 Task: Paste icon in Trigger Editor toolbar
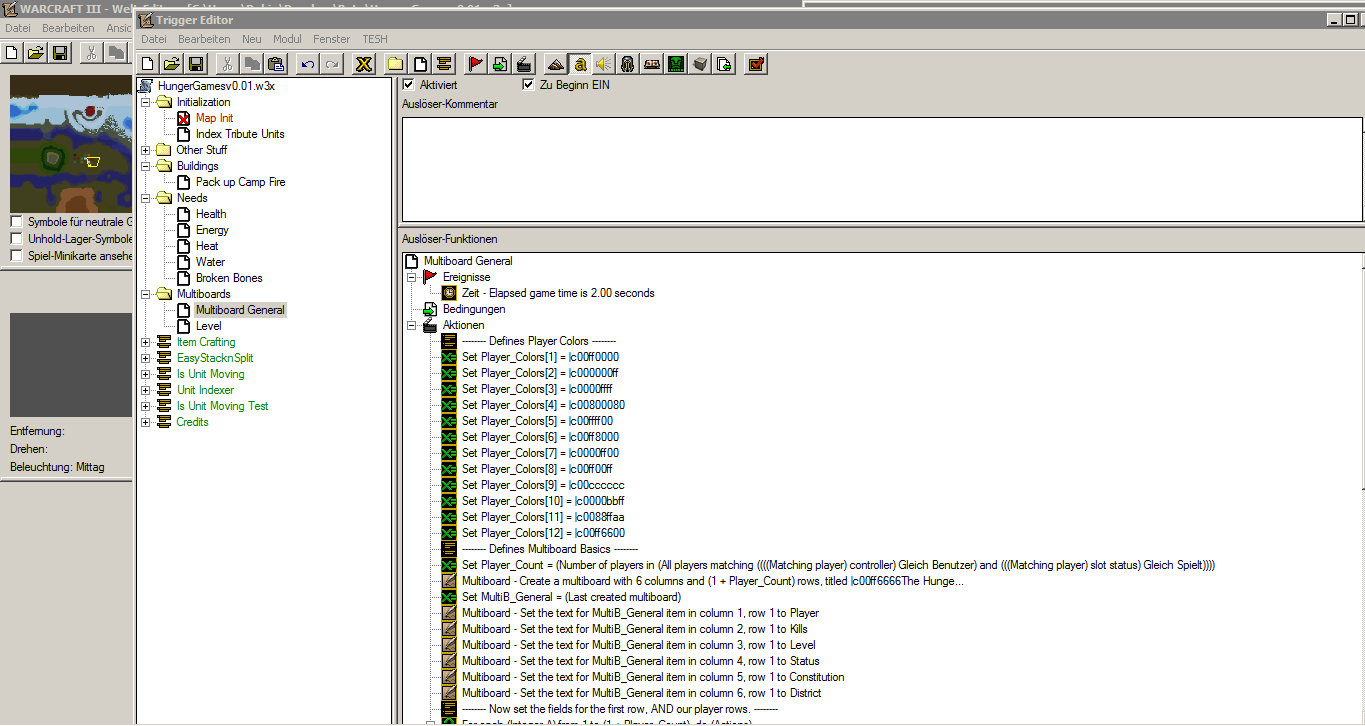276,64
